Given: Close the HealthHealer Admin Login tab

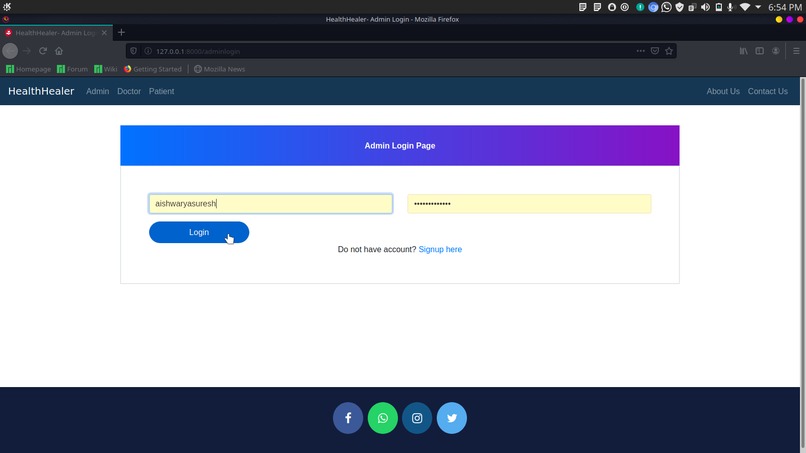Looking at the screenshot, I should coord(104,32).
